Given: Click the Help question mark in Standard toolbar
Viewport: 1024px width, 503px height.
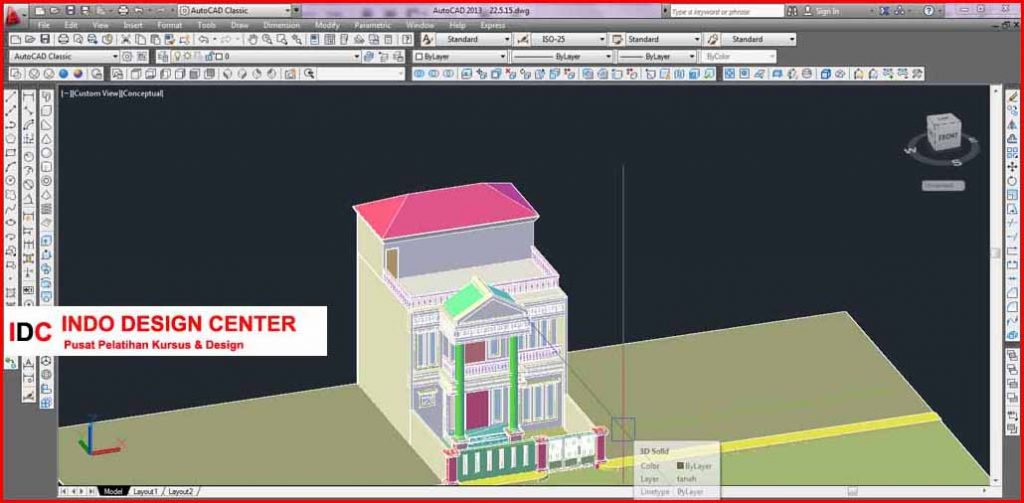Looking at the screenshot, I should tap(406, 40).
